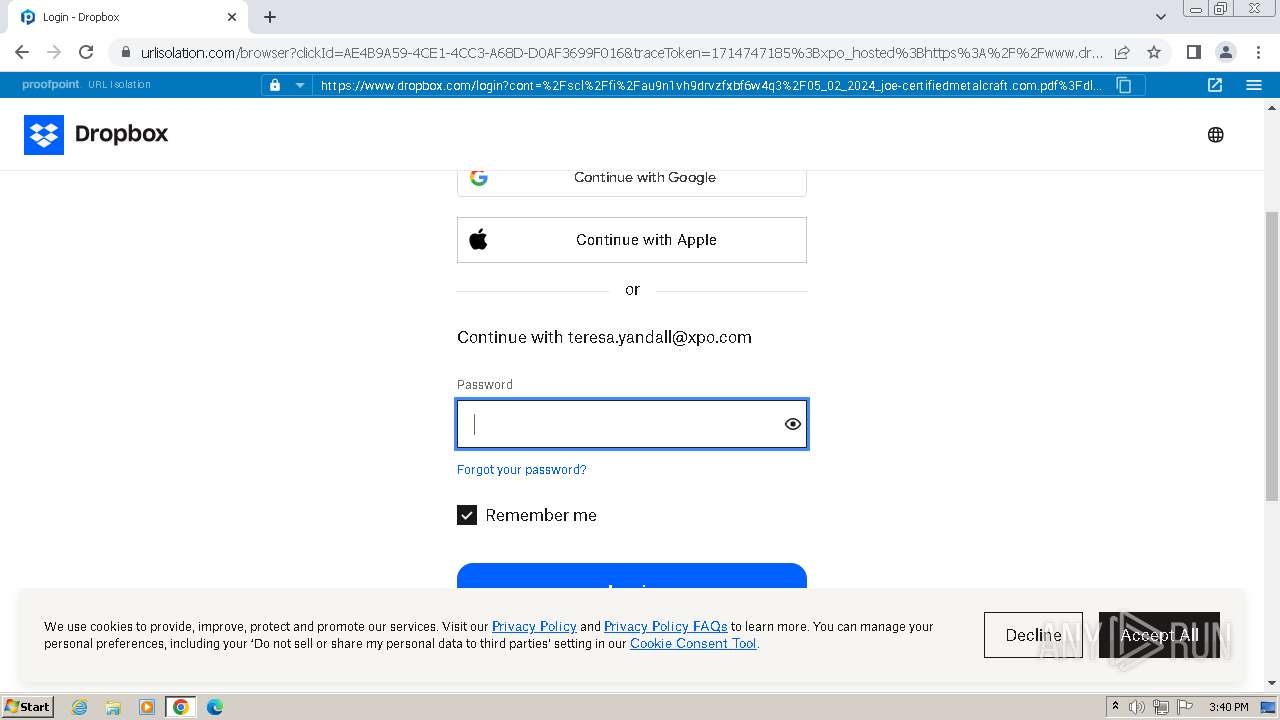Click the volume speaker tray icon
The height and width of the screenshot is (720, 1280).
point(1137,707)
